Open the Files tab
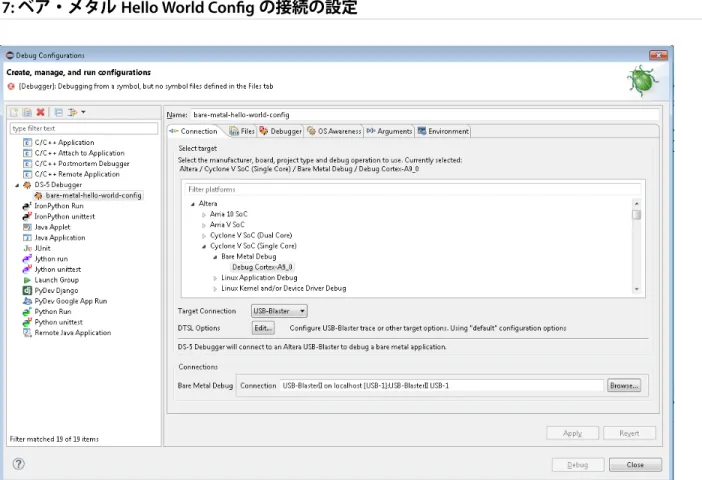The width and height of the screenshot is (702, 480). click(242, 131)
